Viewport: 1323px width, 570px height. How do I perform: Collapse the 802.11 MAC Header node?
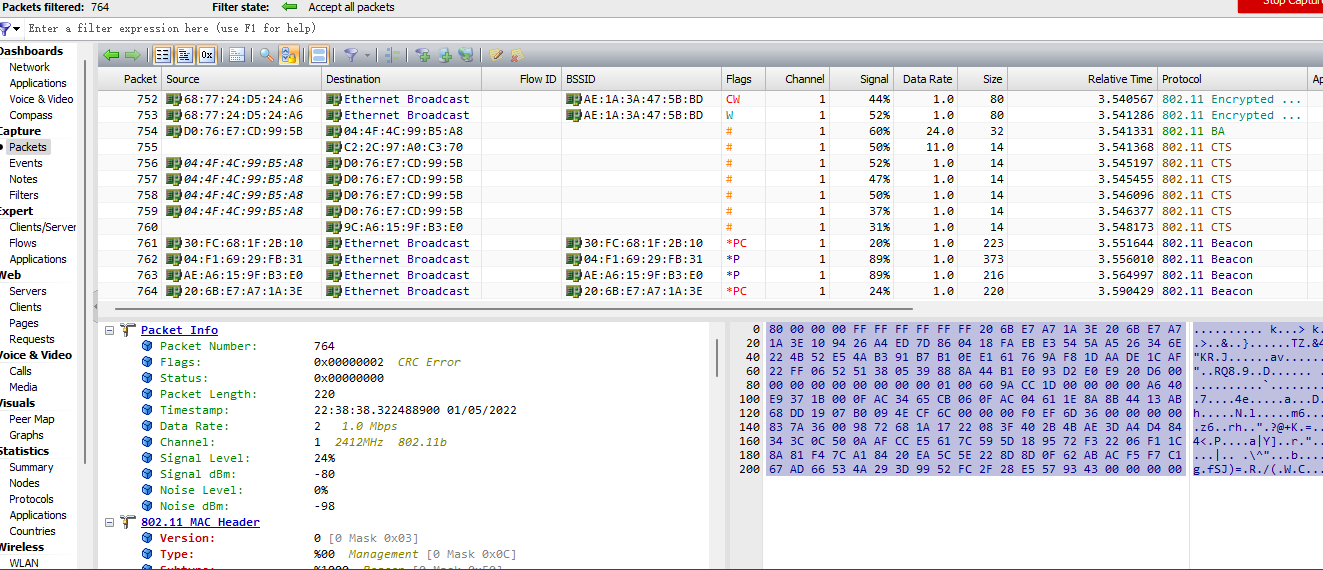[x=109, y=522]
